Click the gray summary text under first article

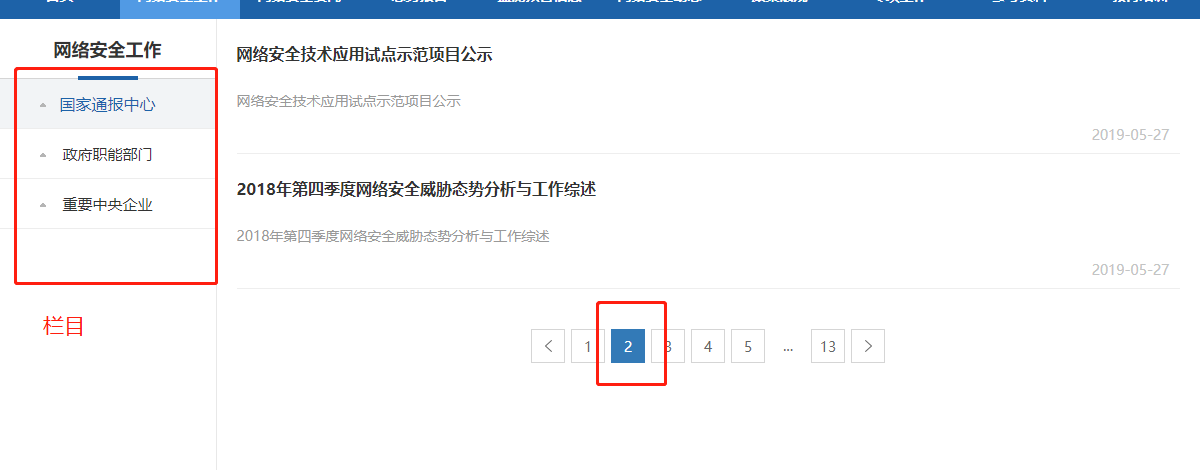click(x=348, y=101)
